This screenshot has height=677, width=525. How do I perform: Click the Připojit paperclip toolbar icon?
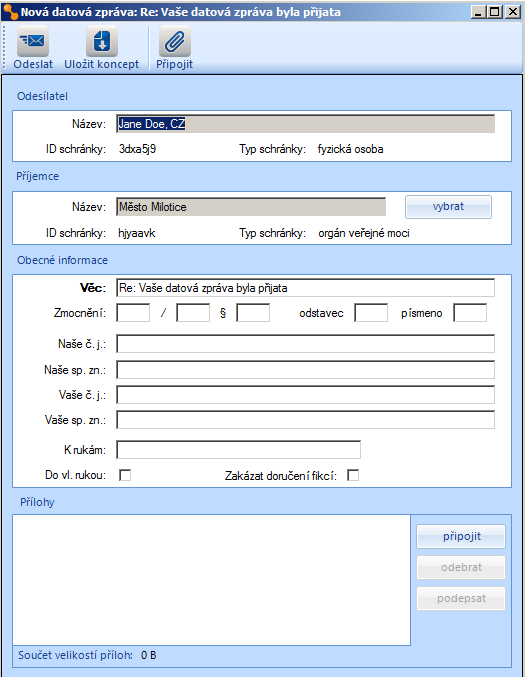pyautogui.click(x=175, y=41)
